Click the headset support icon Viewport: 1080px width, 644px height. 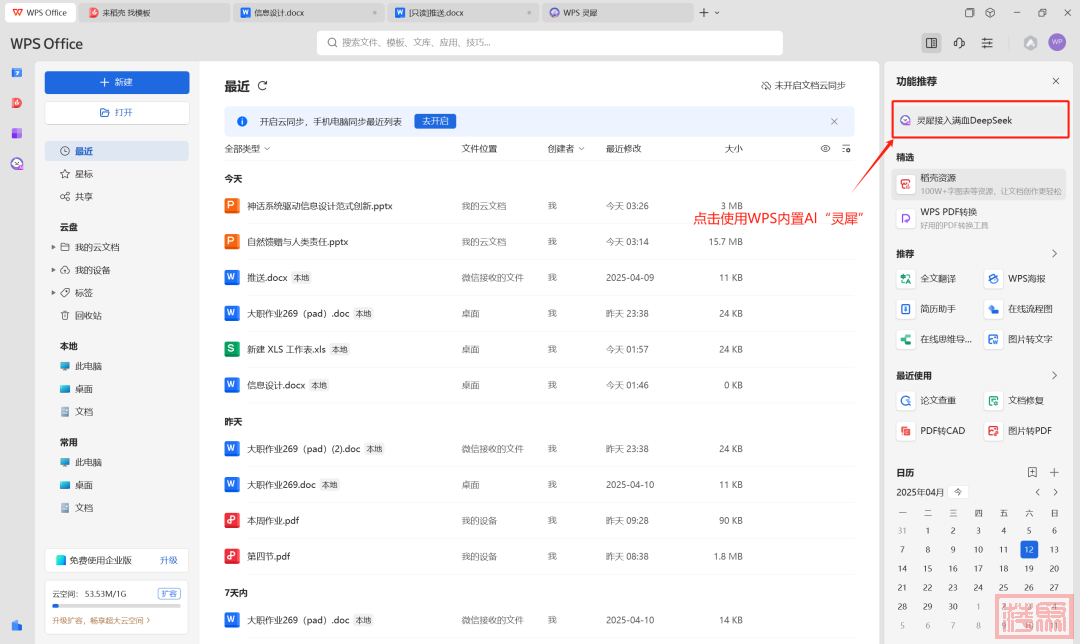tap(959, 43)
